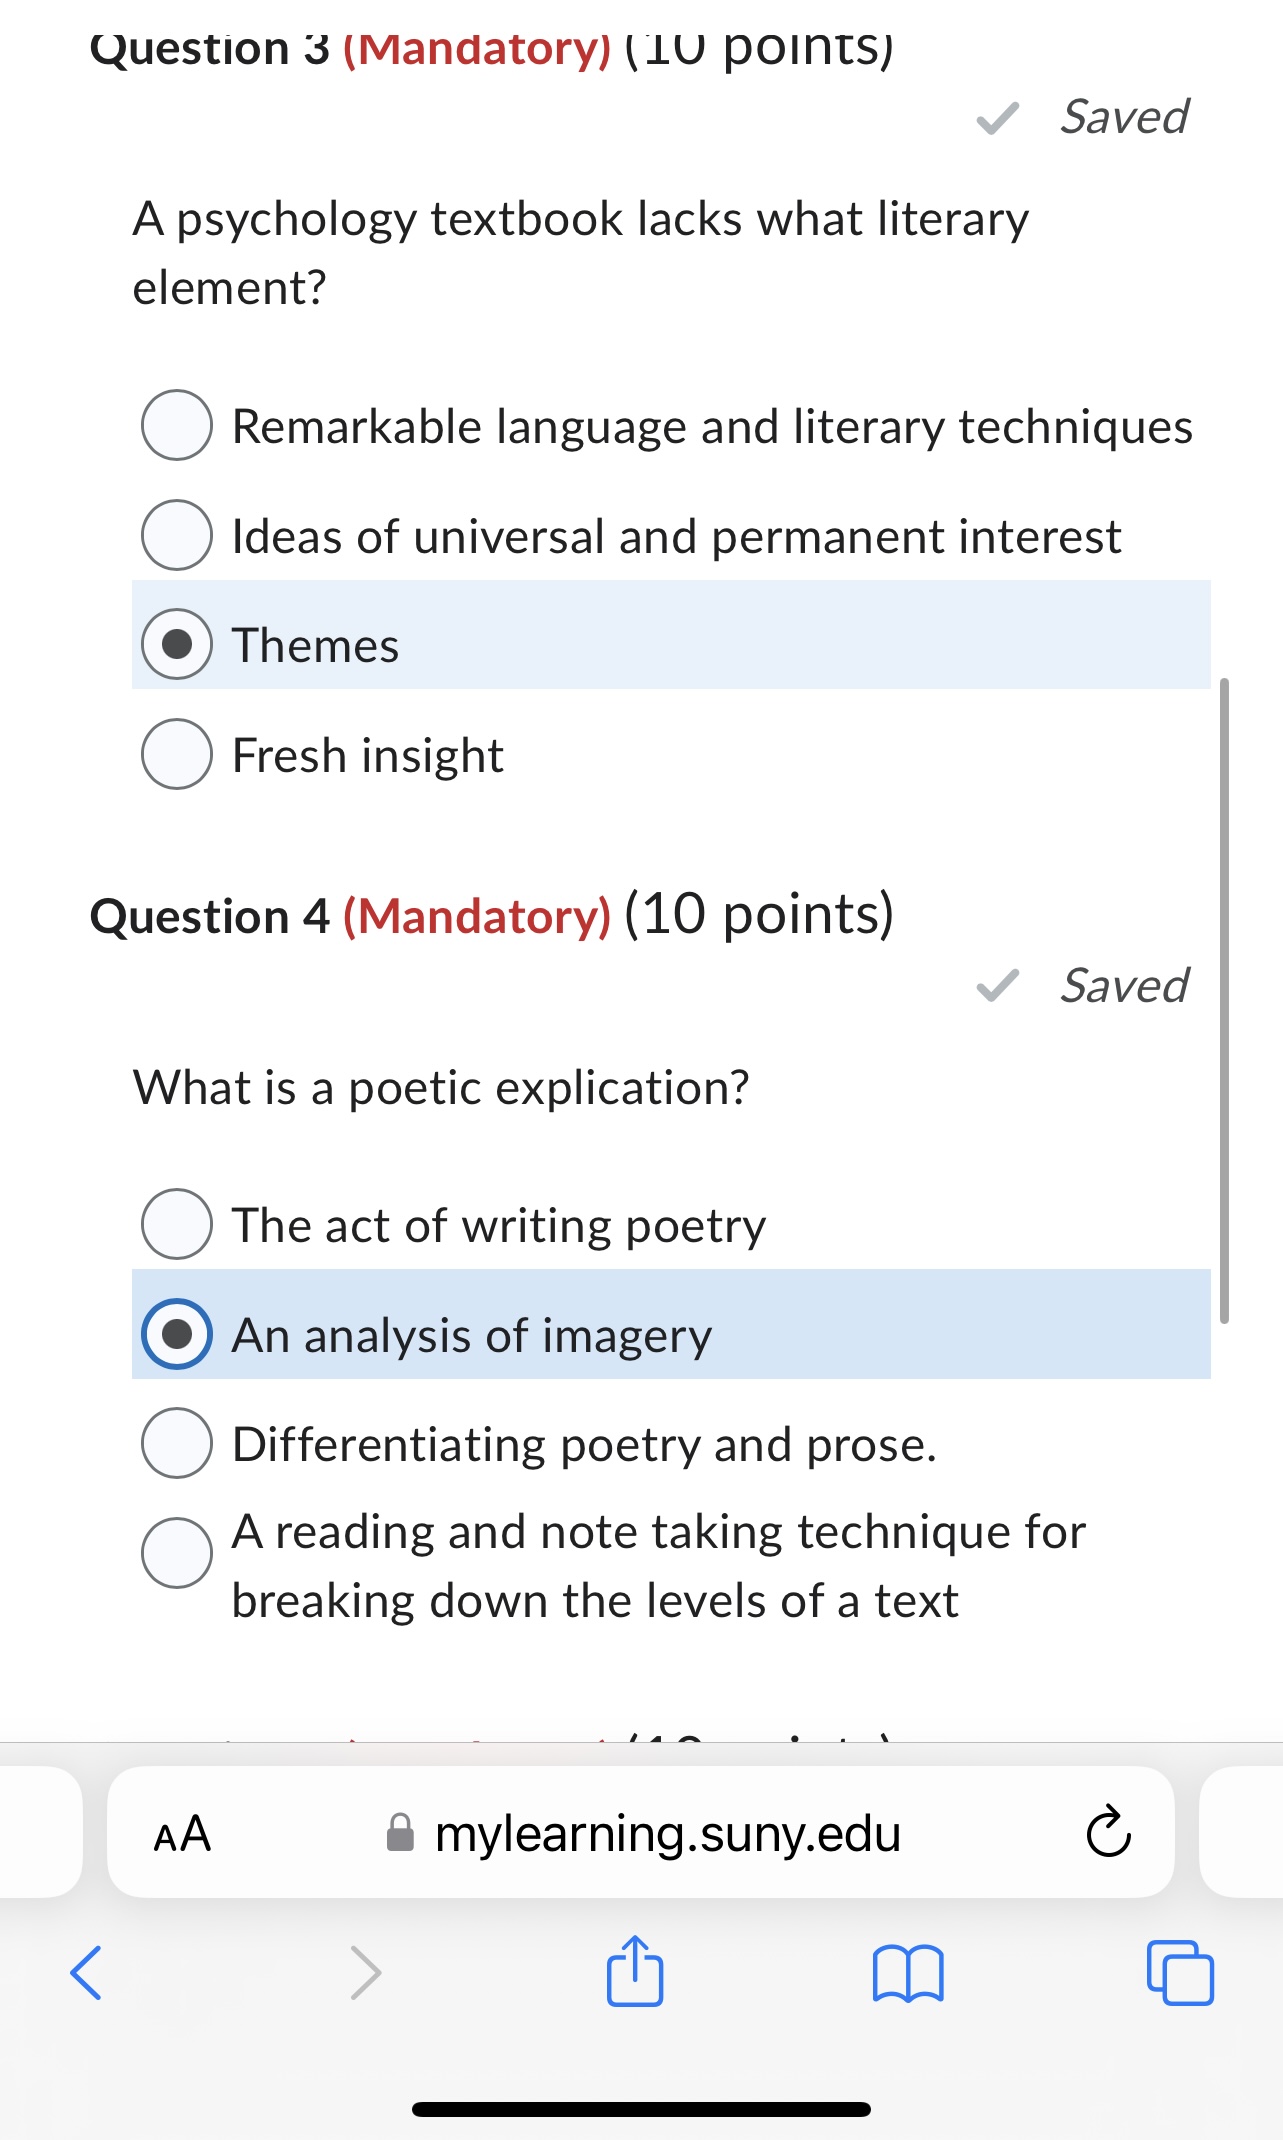Screen dimensions: 1283x2140
Task: Select "A reading and note taking technique" answer
Action: [177, 1553]
